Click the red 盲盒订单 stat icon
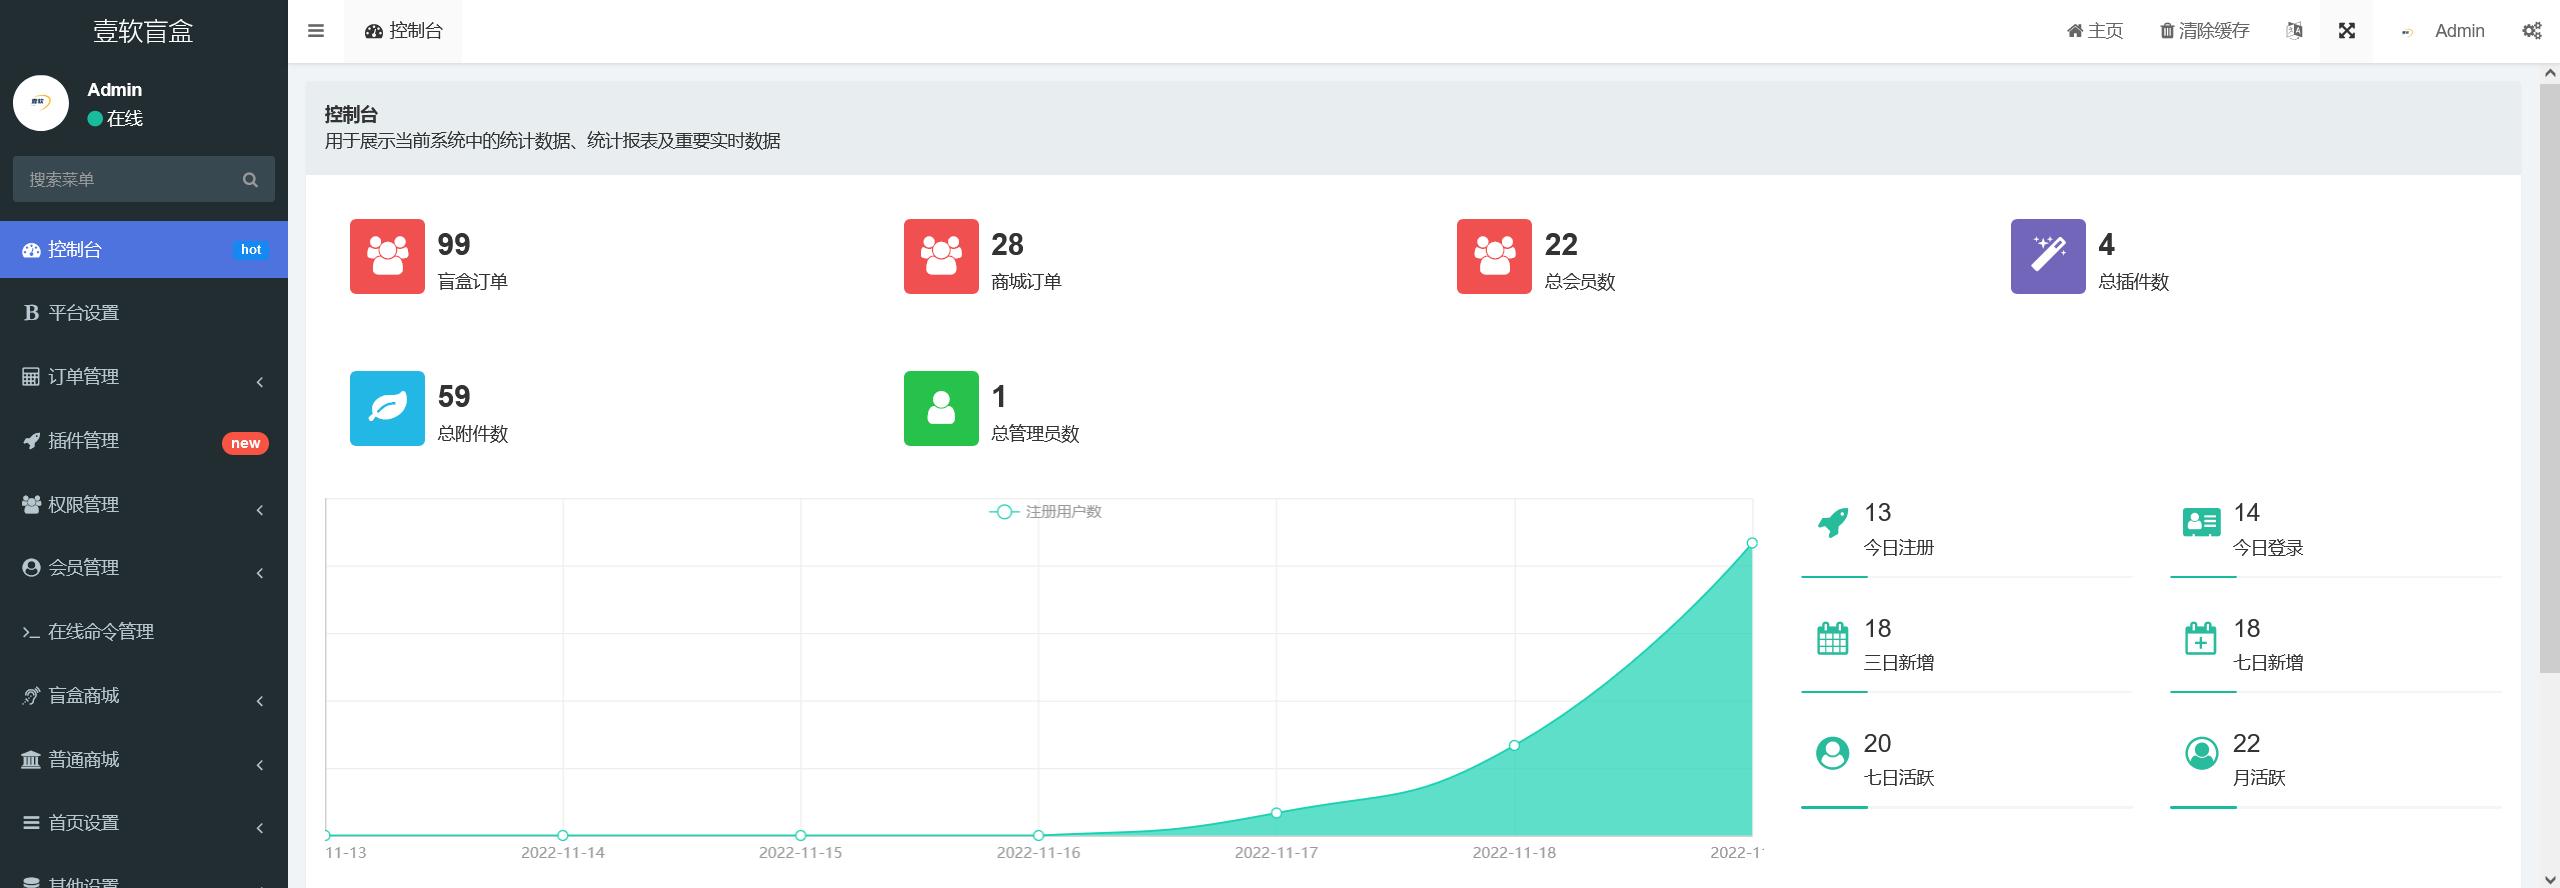The image size is (2560, 888). tap(387, 256)
